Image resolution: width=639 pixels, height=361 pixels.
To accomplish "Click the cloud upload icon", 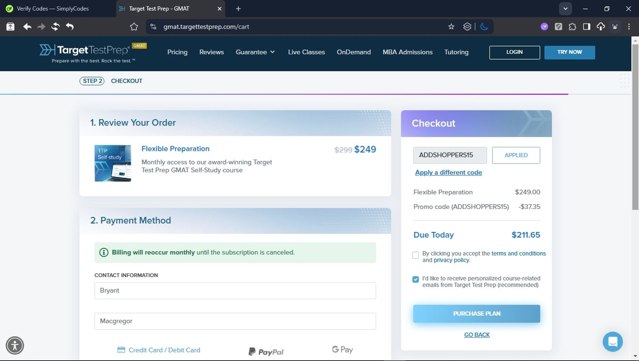I will (601, 26).
